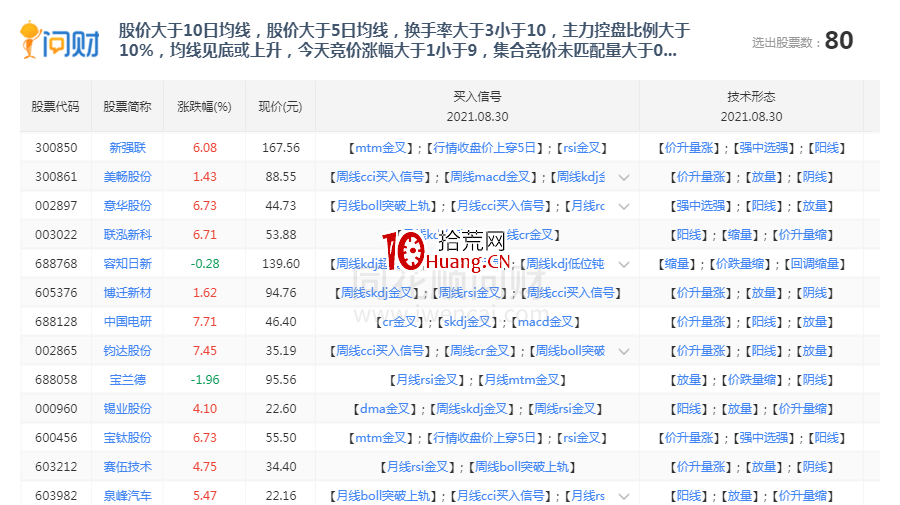
Task: Click 月线mtm金叉 in 宝兰德 row
Action: coord(522,379)
